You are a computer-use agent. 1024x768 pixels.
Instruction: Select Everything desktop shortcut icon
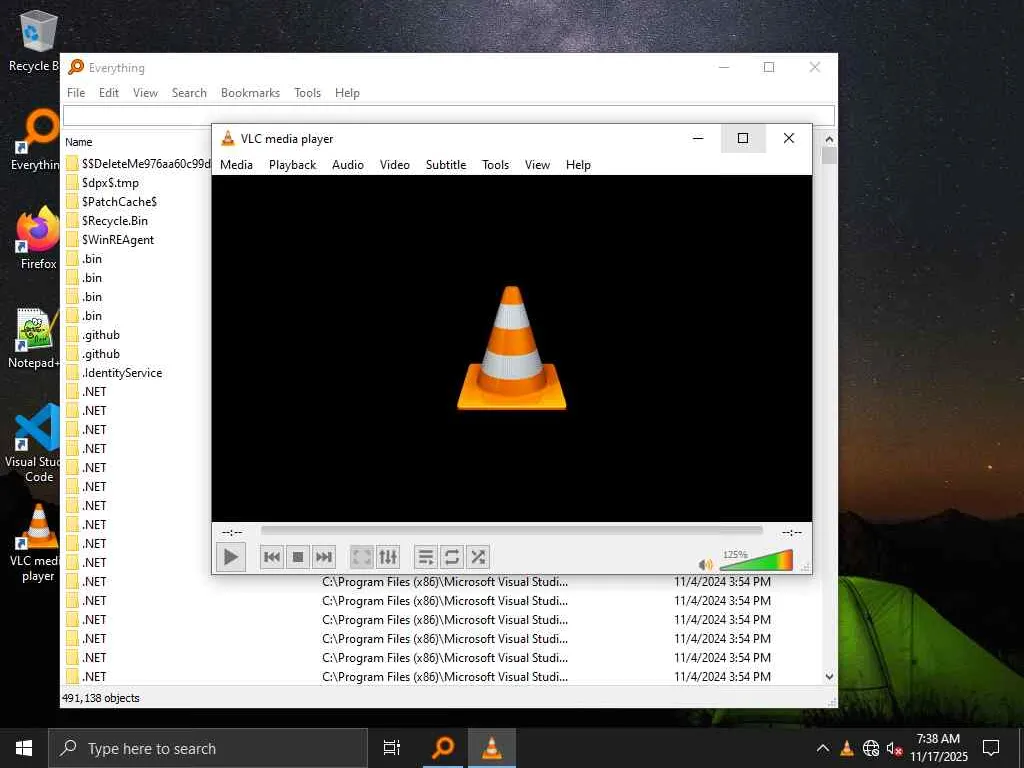pyautogui.click(x=37, y=140)
